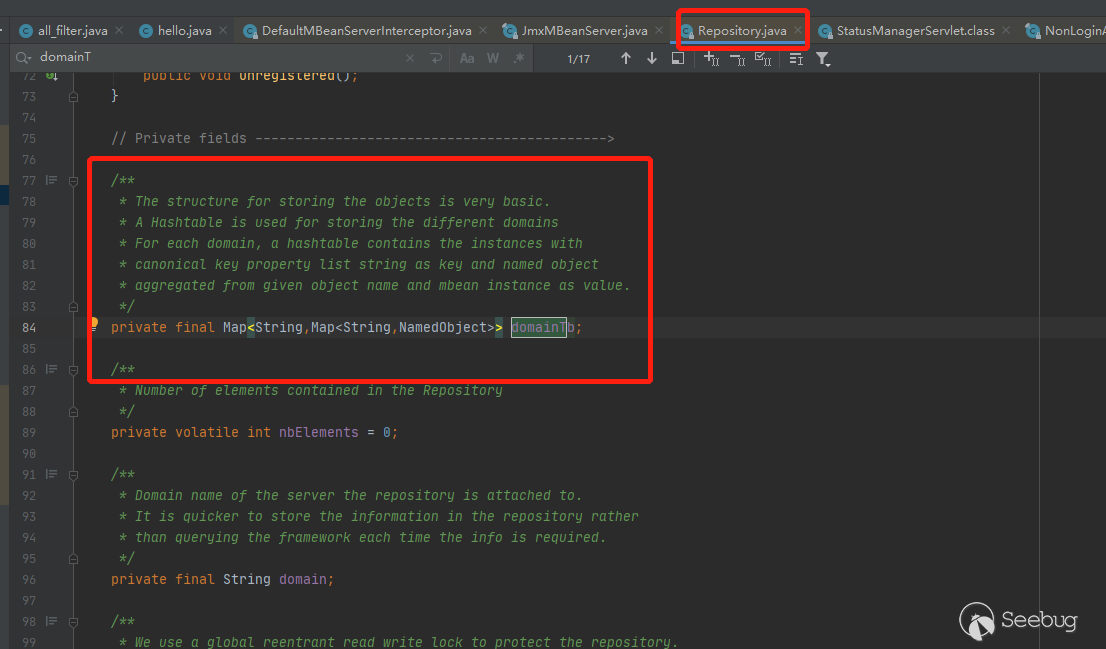Open the search history magnifier dropdown
This screenshot has width=1106, height=649.
click(x=24, y=58)
